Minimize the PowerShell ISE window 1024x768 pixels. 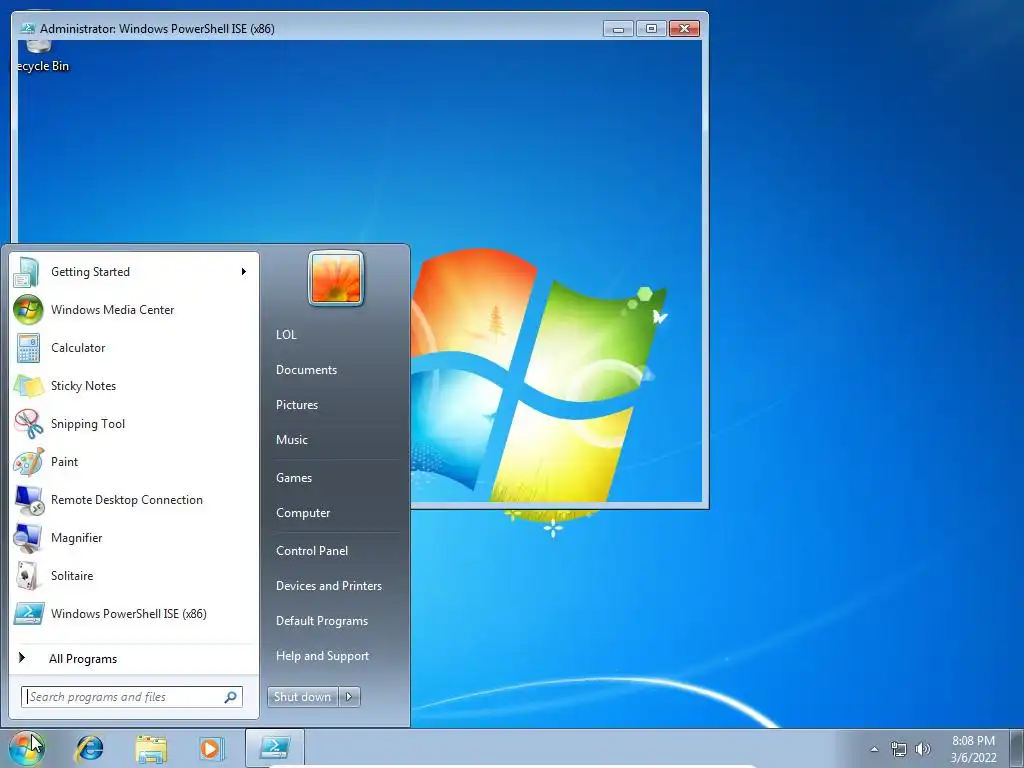coord(618,29)
